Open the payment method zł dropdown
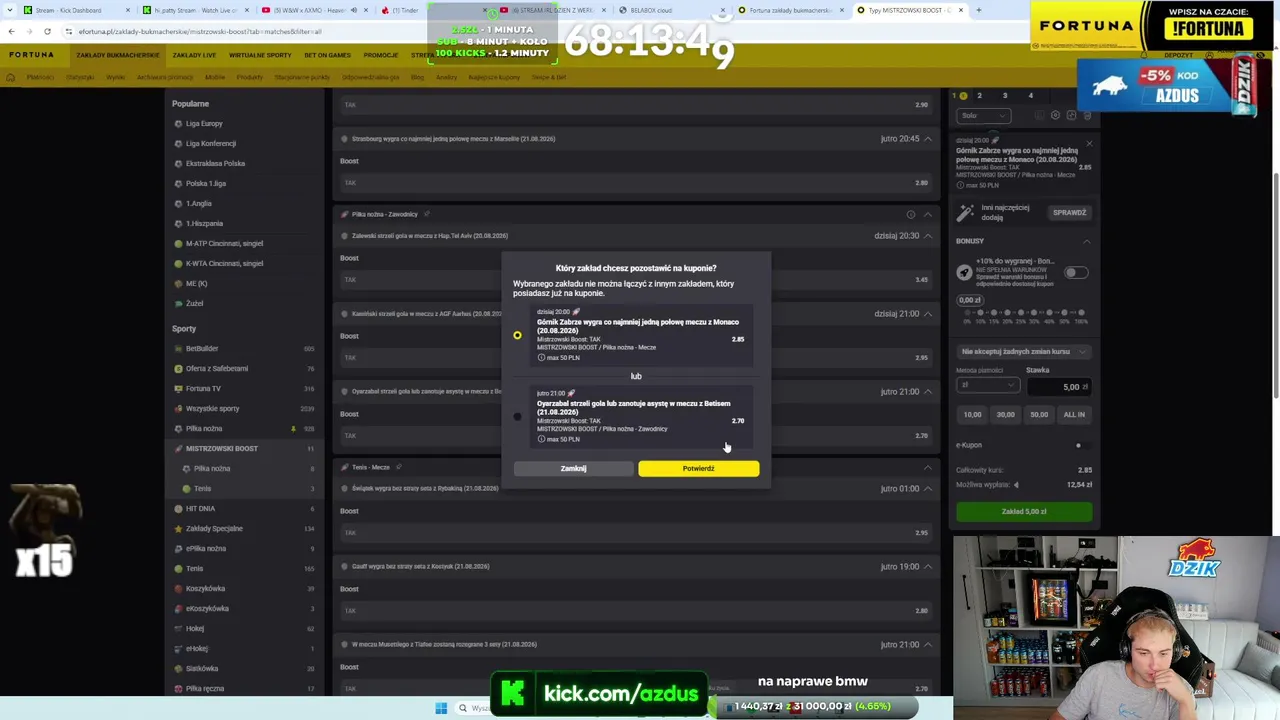Viewport: 1280px width, 720px height. [x=987, y=386]
